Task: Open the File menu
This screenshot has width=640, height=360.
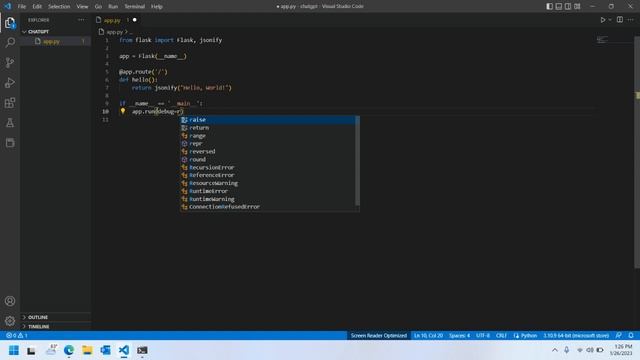Action: (22, 7)
